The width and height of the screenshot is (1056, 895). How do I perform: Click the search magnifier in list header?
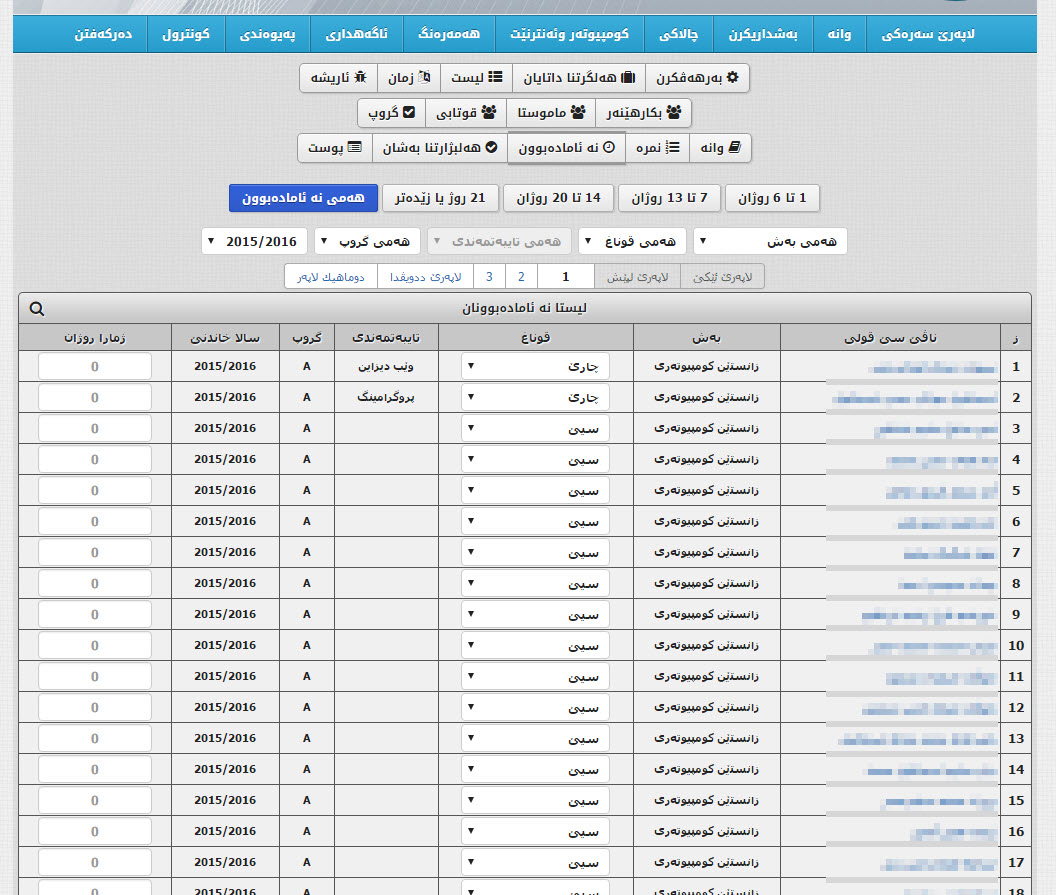point(37,309)
